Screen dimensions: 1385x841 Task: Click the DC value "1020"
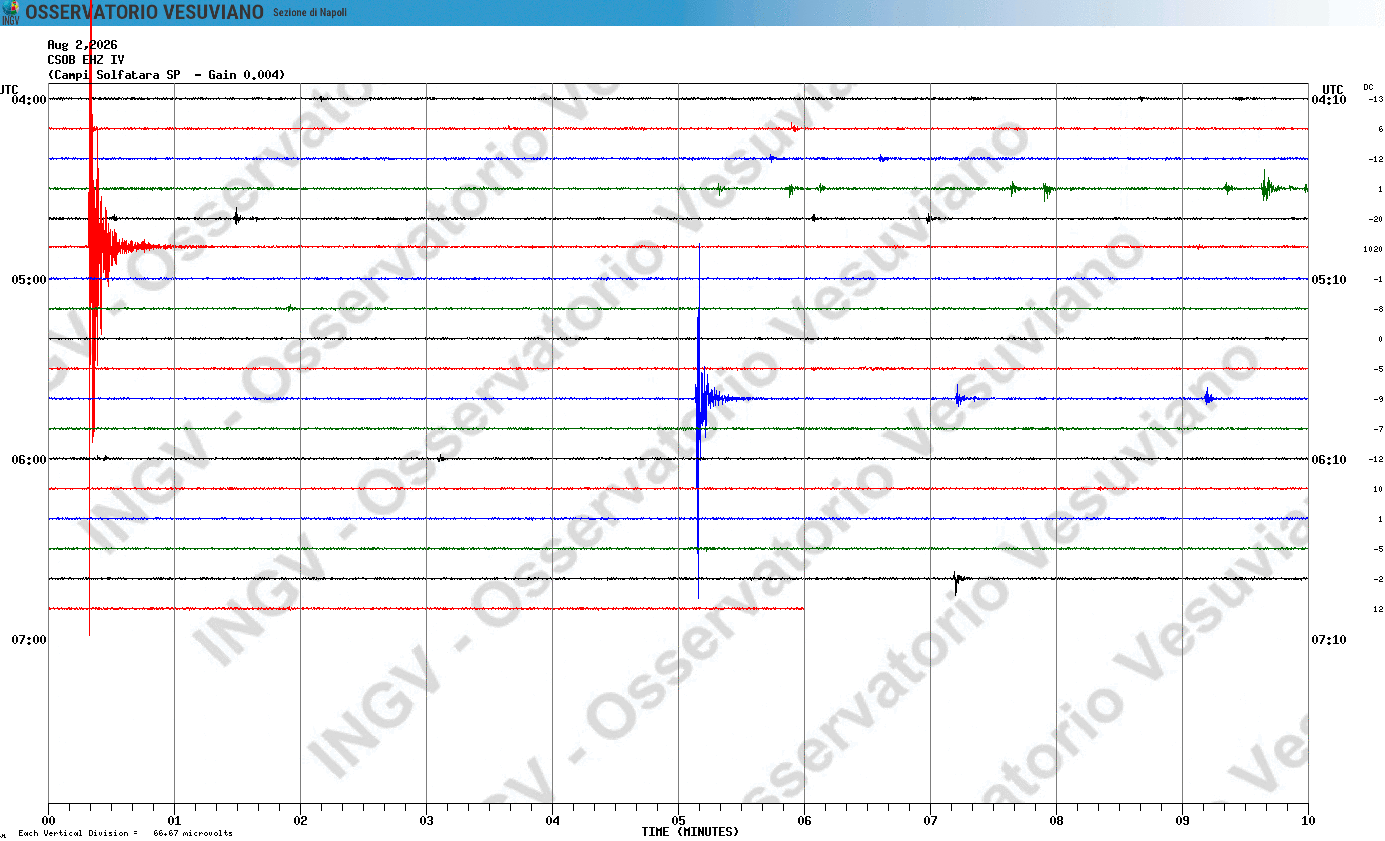1373,249
